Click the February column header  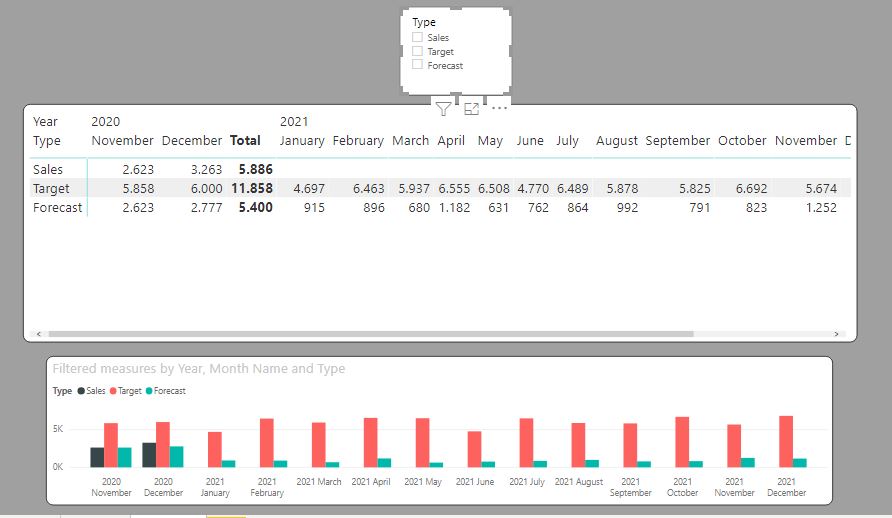pyautogui.click(x=358, y=140)
